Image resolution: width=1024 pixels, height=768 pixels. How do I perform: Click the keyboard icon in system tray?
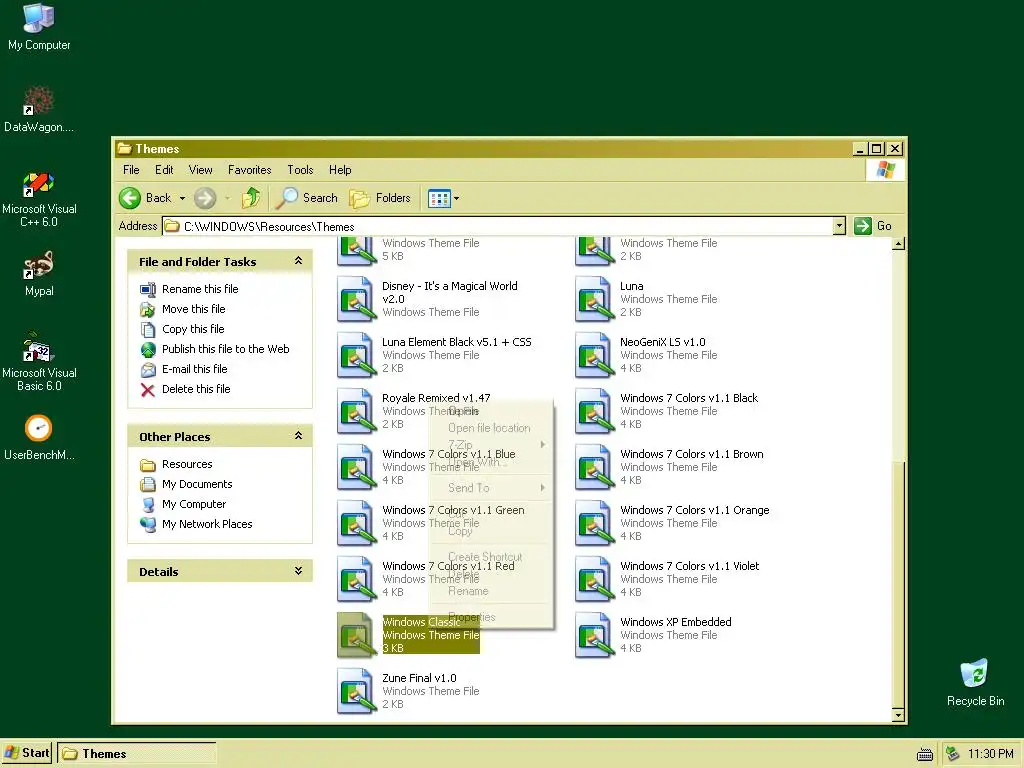click(925, 754)
